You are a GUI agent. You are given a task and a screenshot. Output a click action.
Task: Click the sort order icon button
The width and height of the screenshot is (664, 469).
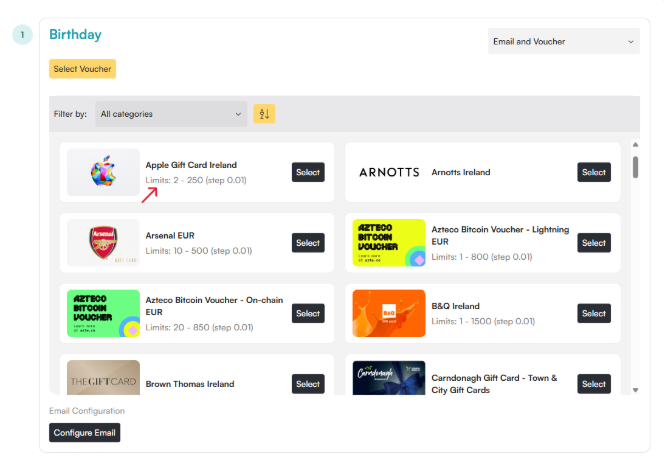[264, 114]
